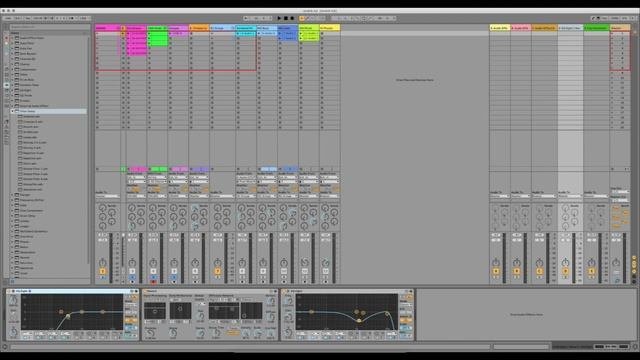Image resolution: width=640 pixels, height=360 pixels.
Task: Click the green track's track status field
Action: point(159,169)
